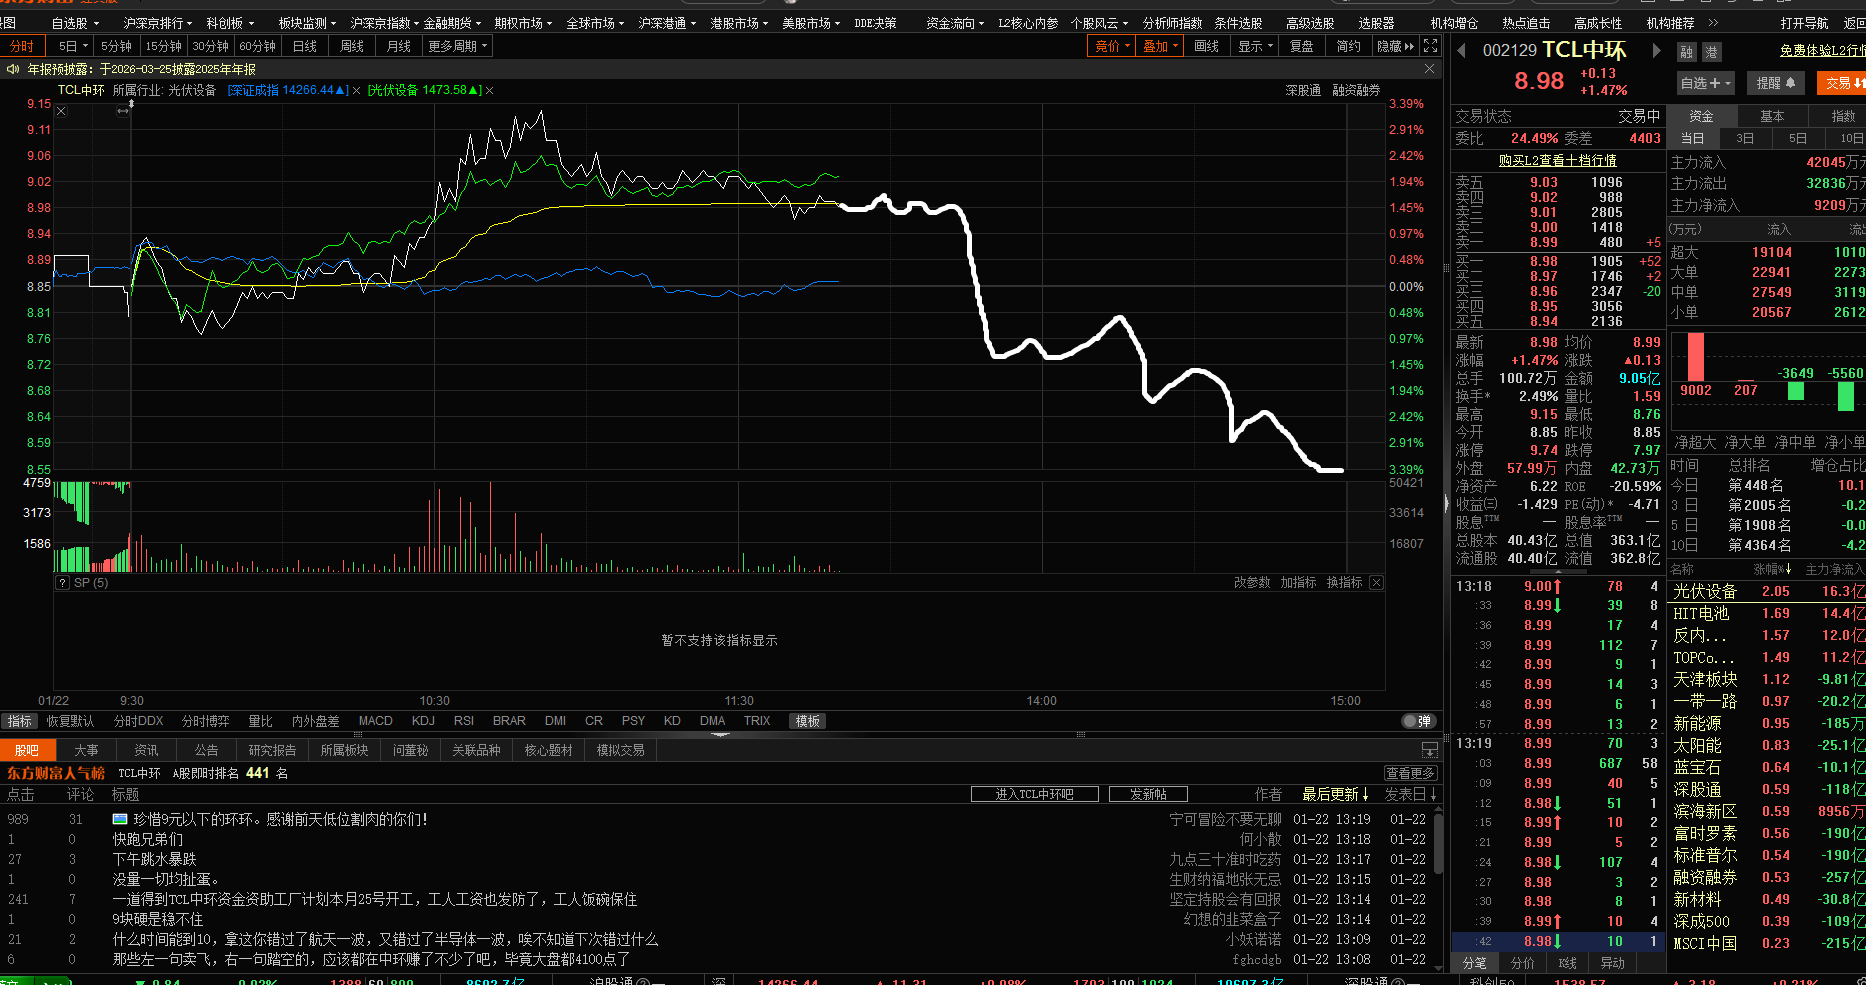Click the 进入TCL中环吧 button
The image size is (1866, 985).
pos(1035,794)
